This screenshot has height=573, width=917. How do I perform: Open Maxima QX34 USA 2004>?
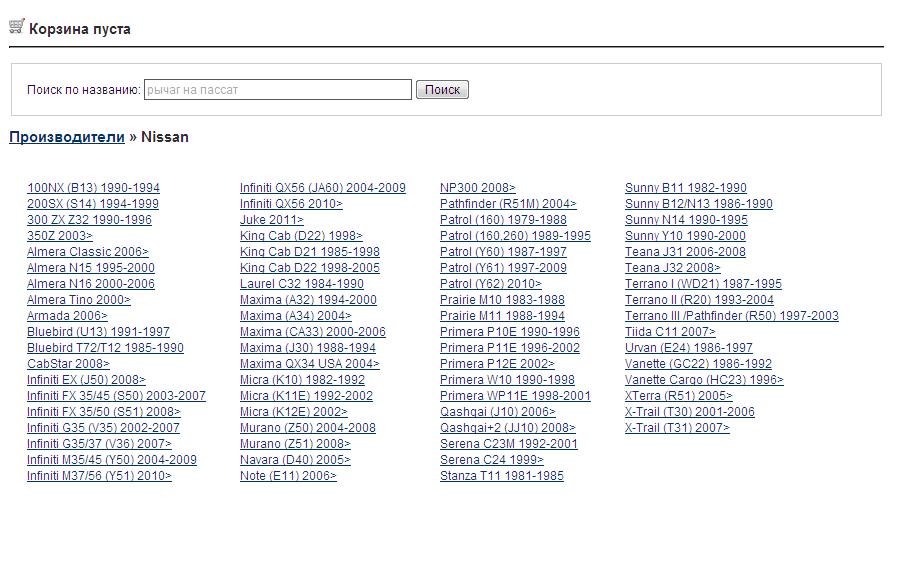[310, 364]
